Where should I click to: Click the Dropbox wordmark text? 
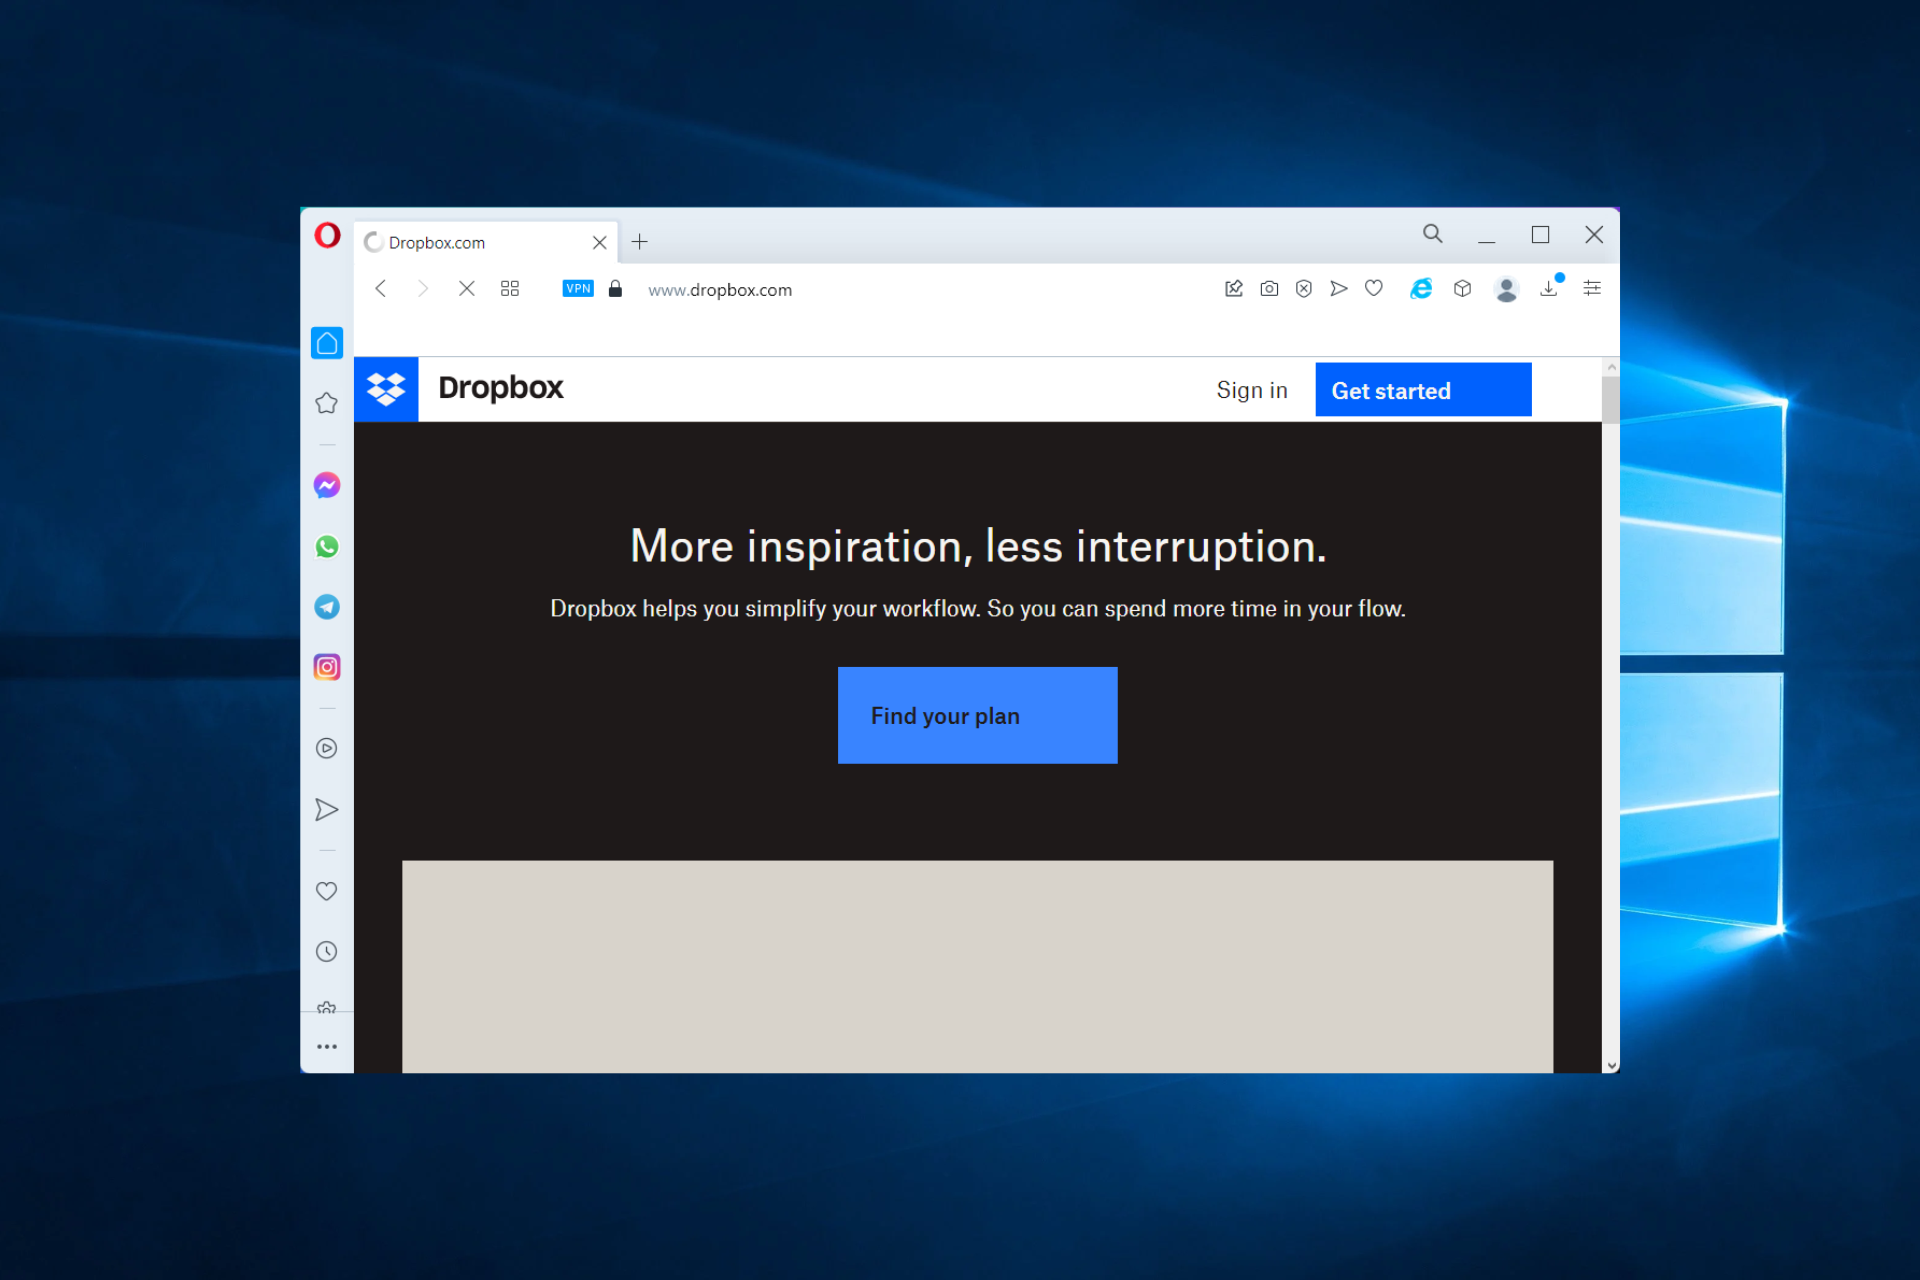[501, 388]
